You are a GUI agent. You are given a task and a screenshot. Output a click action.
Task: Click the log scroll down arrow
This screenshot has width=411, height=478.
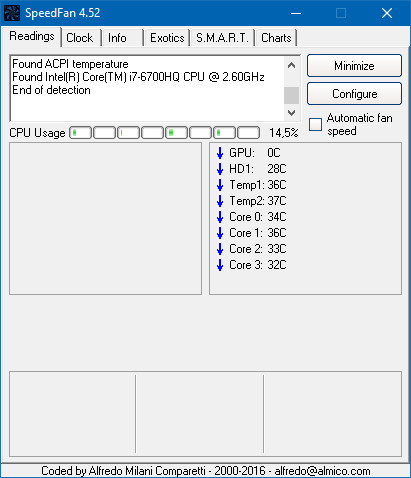(291, 113)
